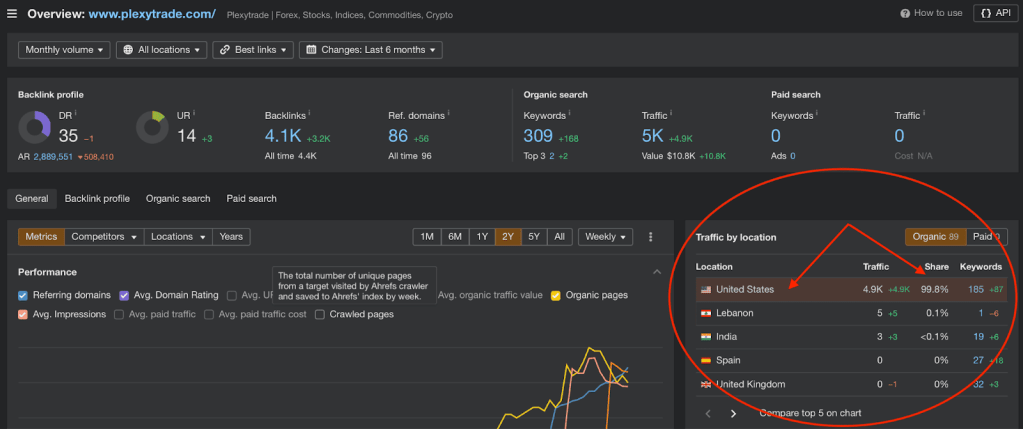Viewport: 1023px width, 429px height.
Task: Switch to the Backlink profile tab
Action: click(97, 199)
